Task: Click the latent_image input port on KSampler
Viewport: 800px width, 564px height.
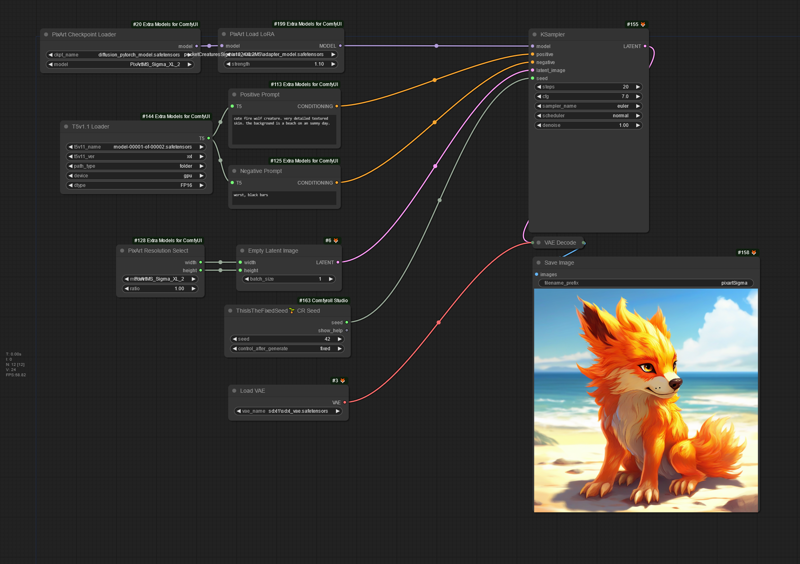Action: click(533, 70)
